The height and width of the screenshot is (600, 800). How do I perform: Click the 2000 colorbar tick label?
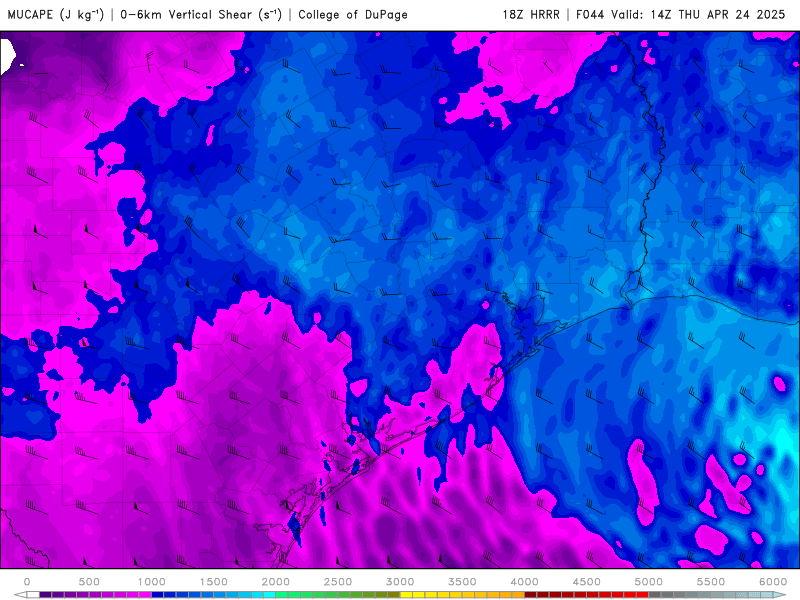(276, 582)
